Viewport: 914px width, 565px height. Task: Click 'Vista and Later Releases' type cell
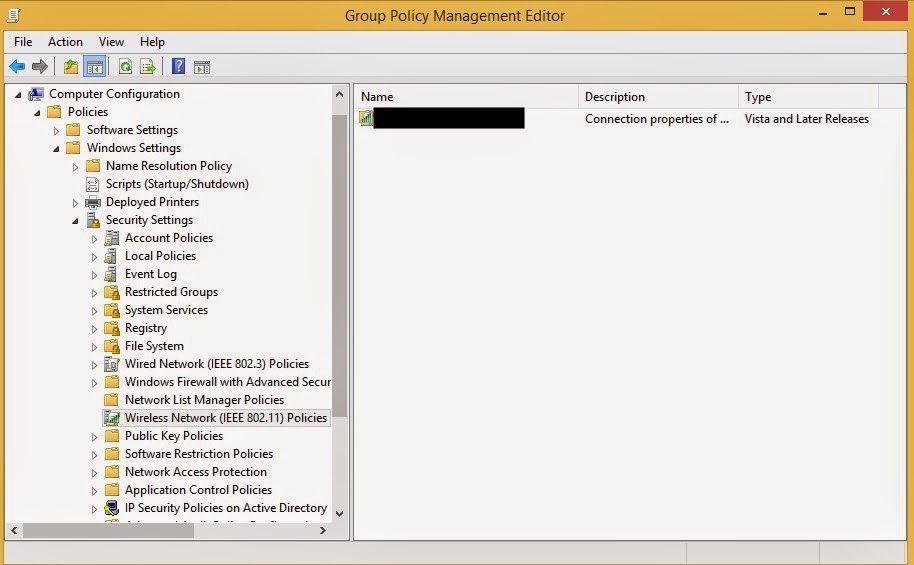point(807,119)
